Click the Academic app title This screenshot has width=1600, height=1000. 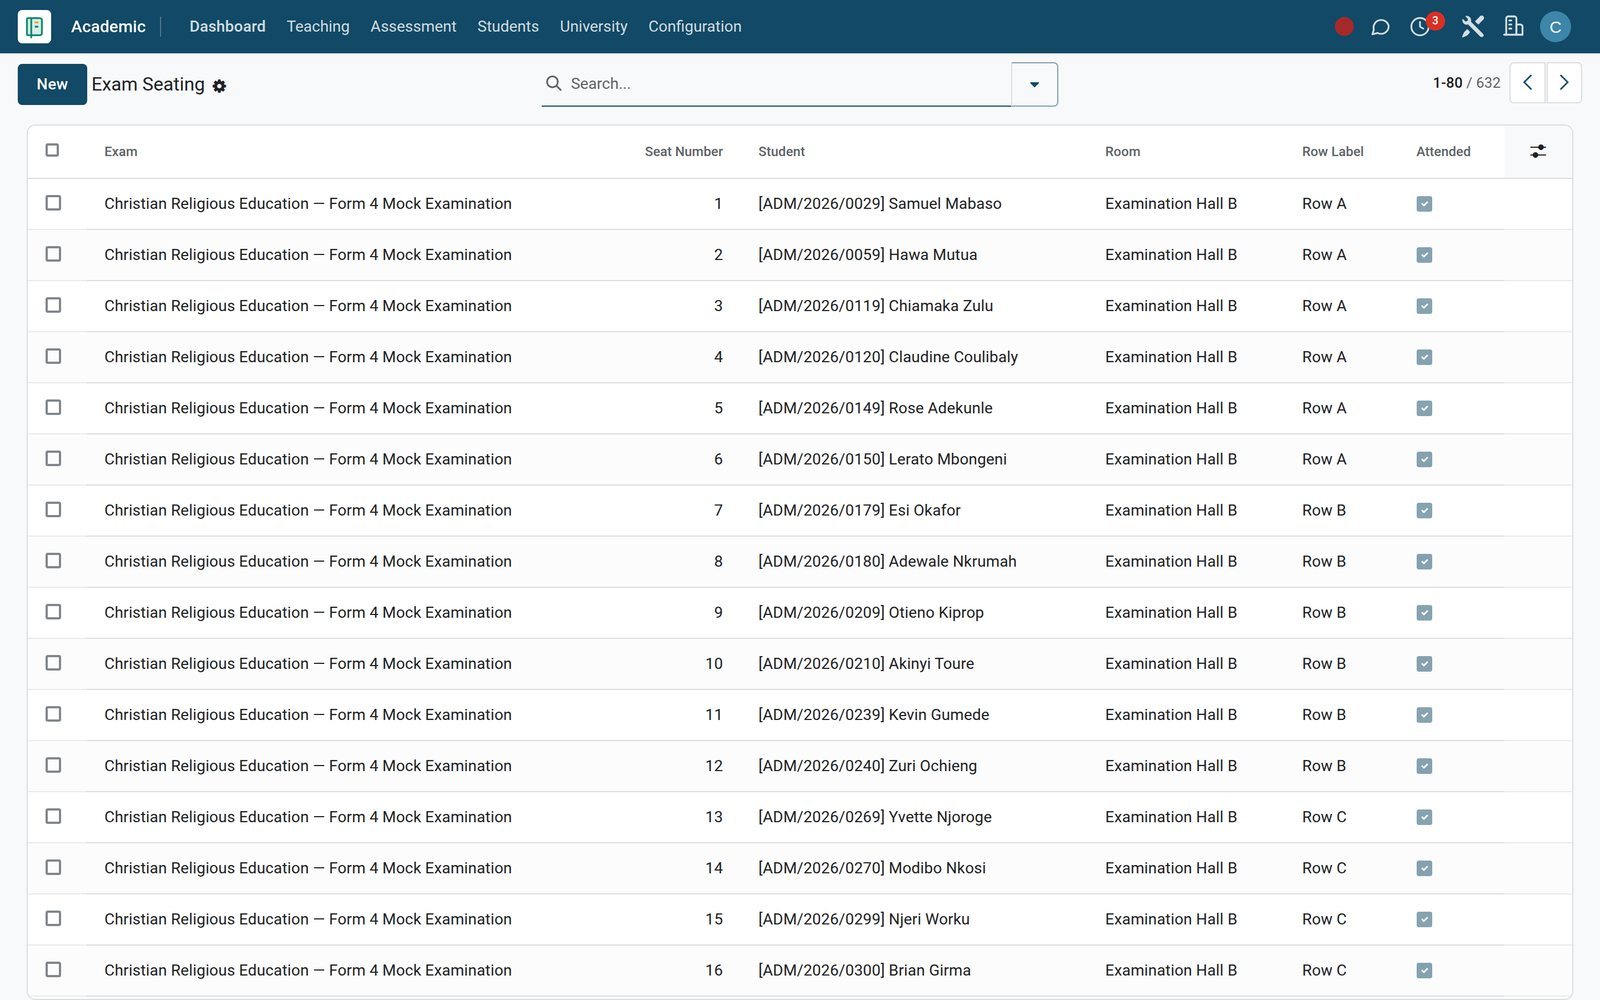click(108, 26)
